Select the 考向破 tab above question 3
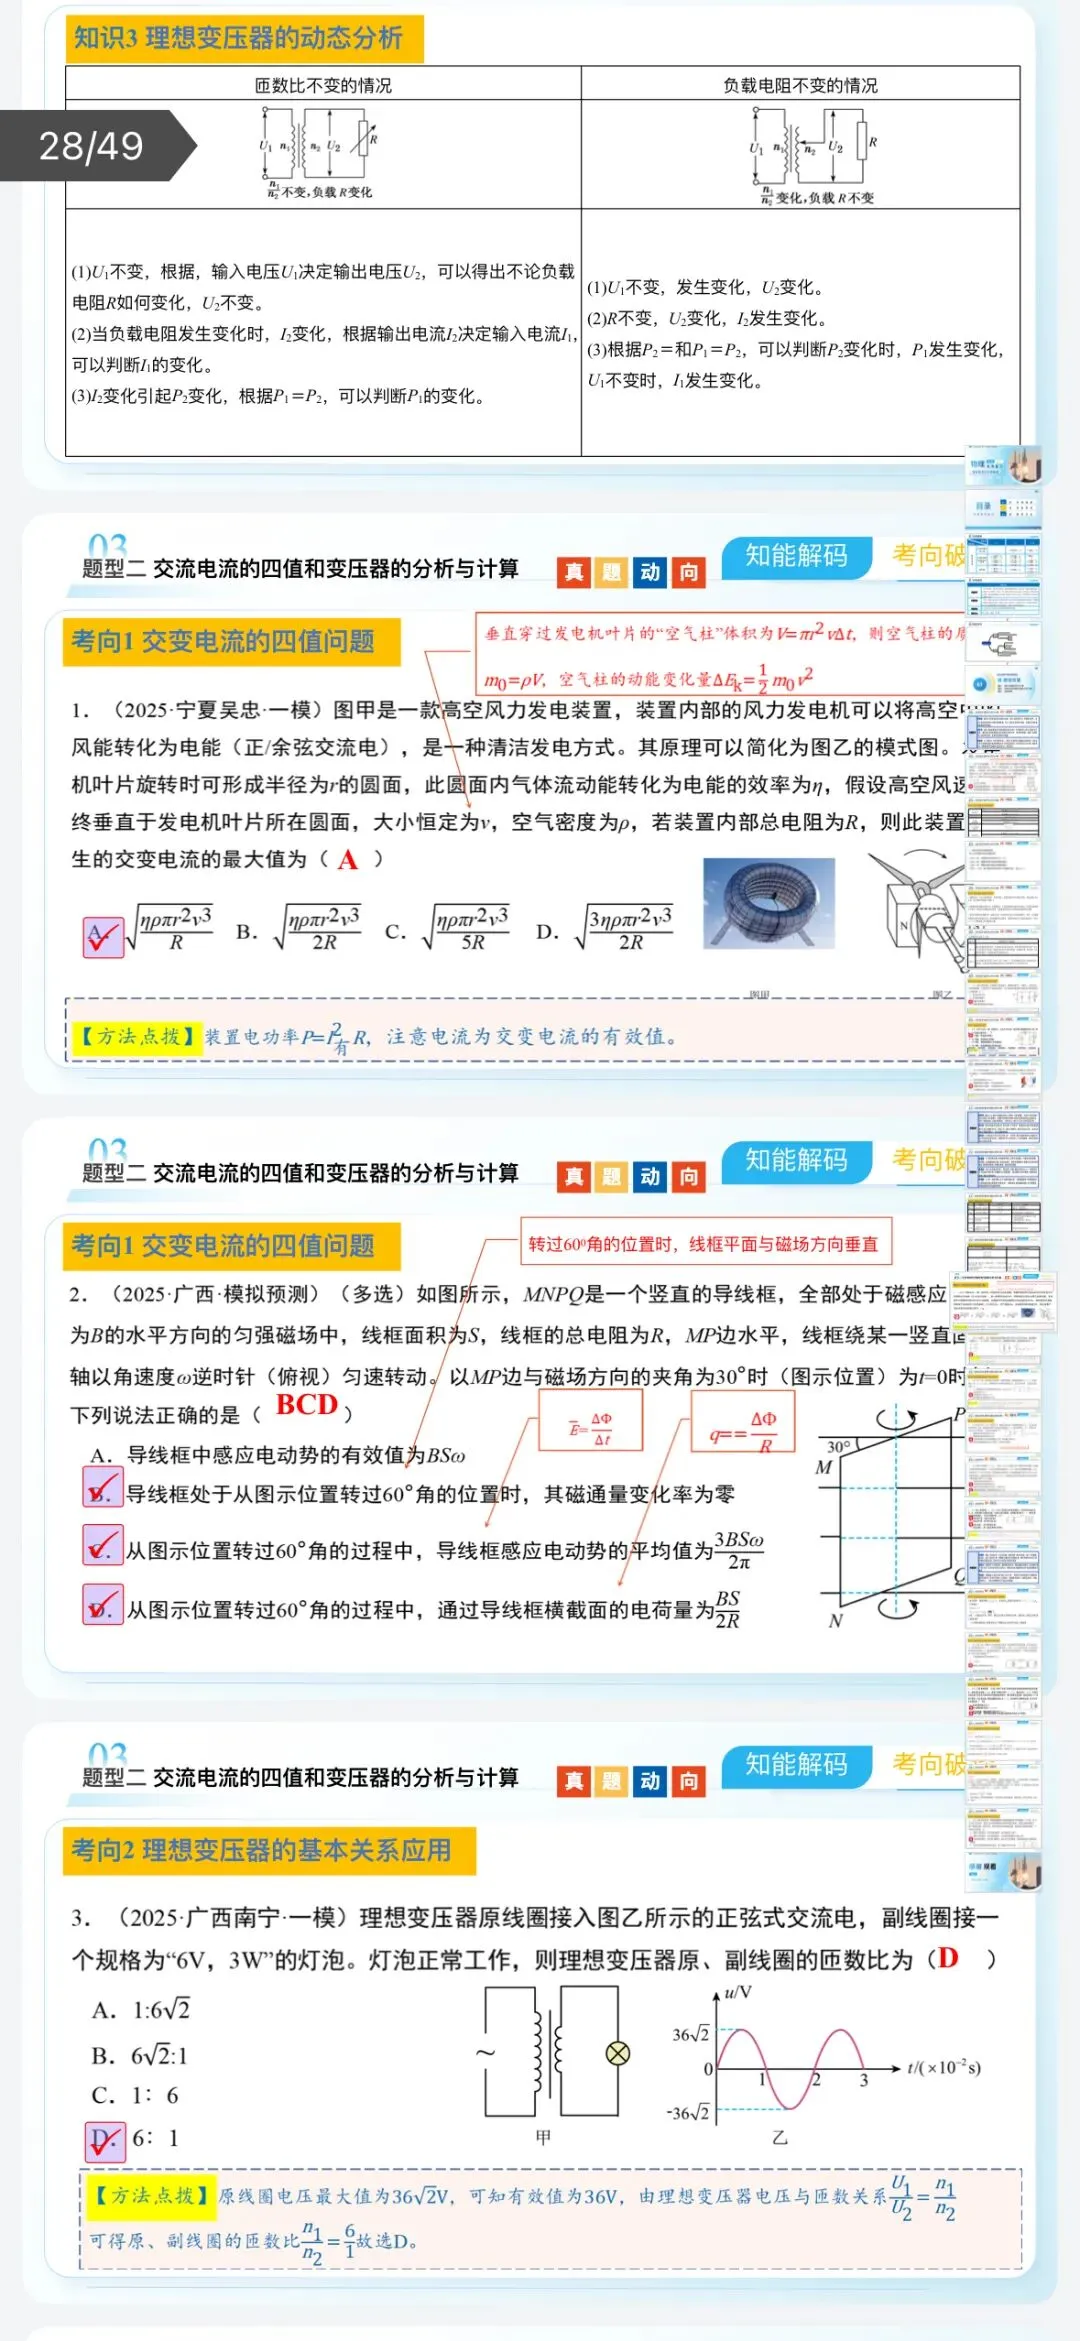Viewport: 1080px width, 2341px height. (x=928, y=1764)
